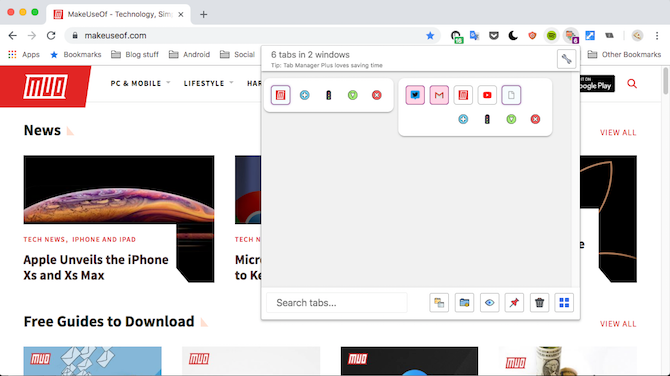Open blue diagonal arrow extension

590,35
